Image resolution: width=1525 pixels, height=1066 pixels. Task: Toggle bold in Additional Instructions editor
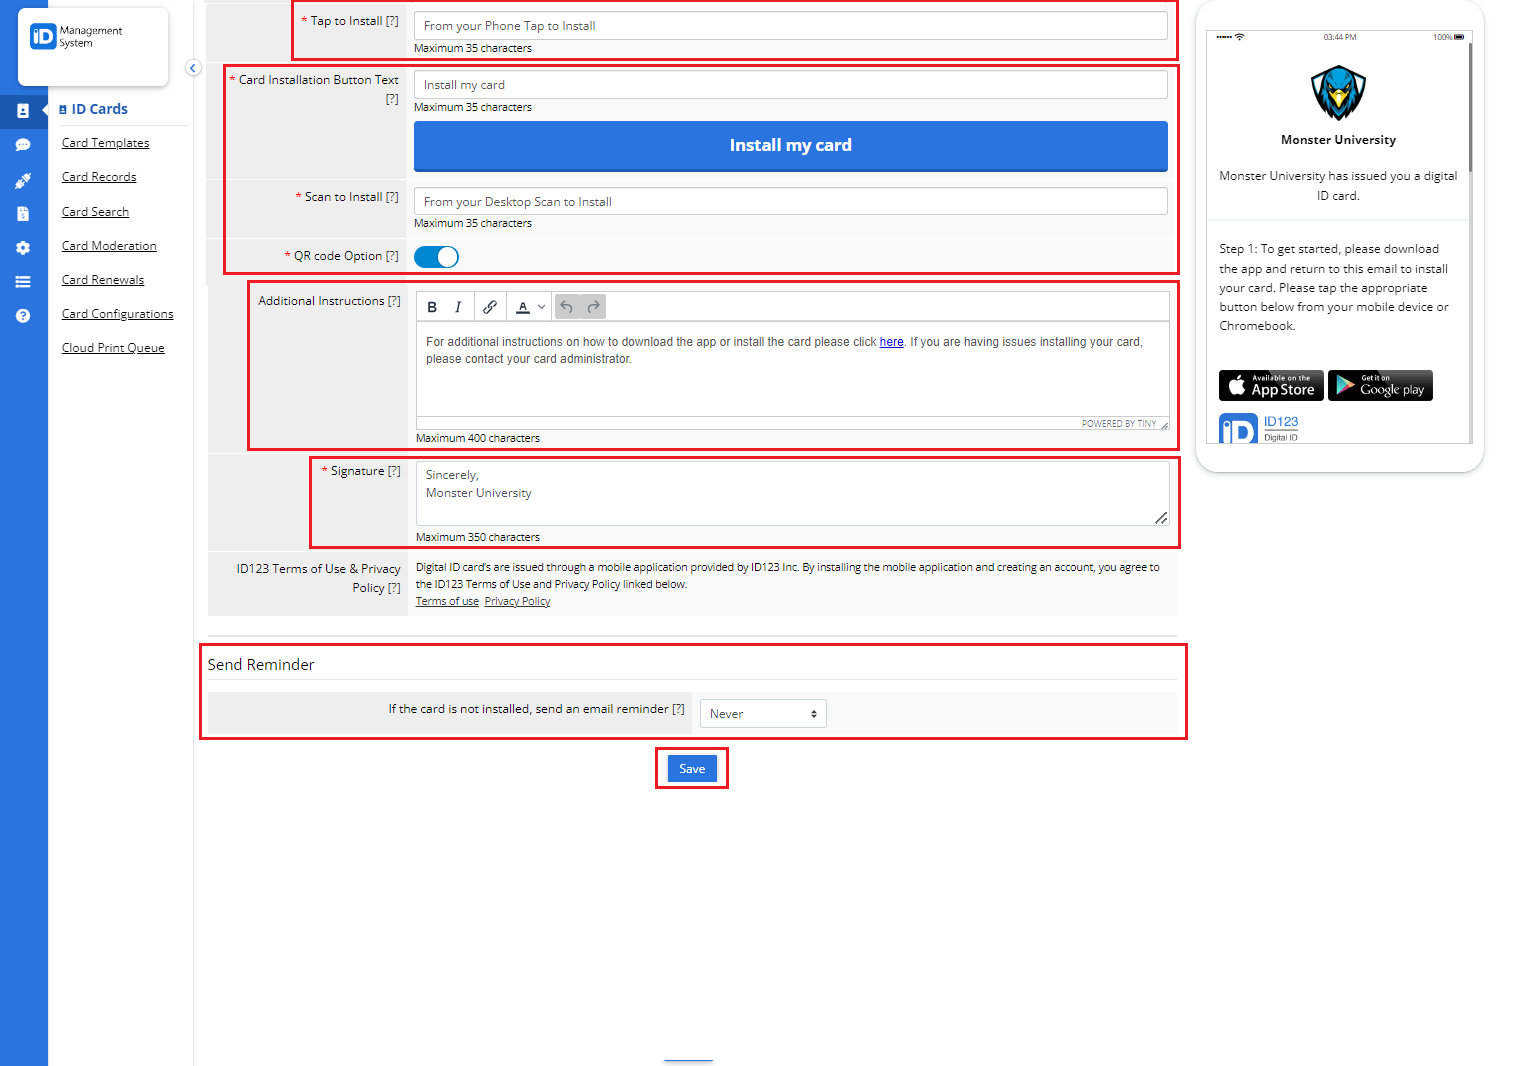point(432,307)
